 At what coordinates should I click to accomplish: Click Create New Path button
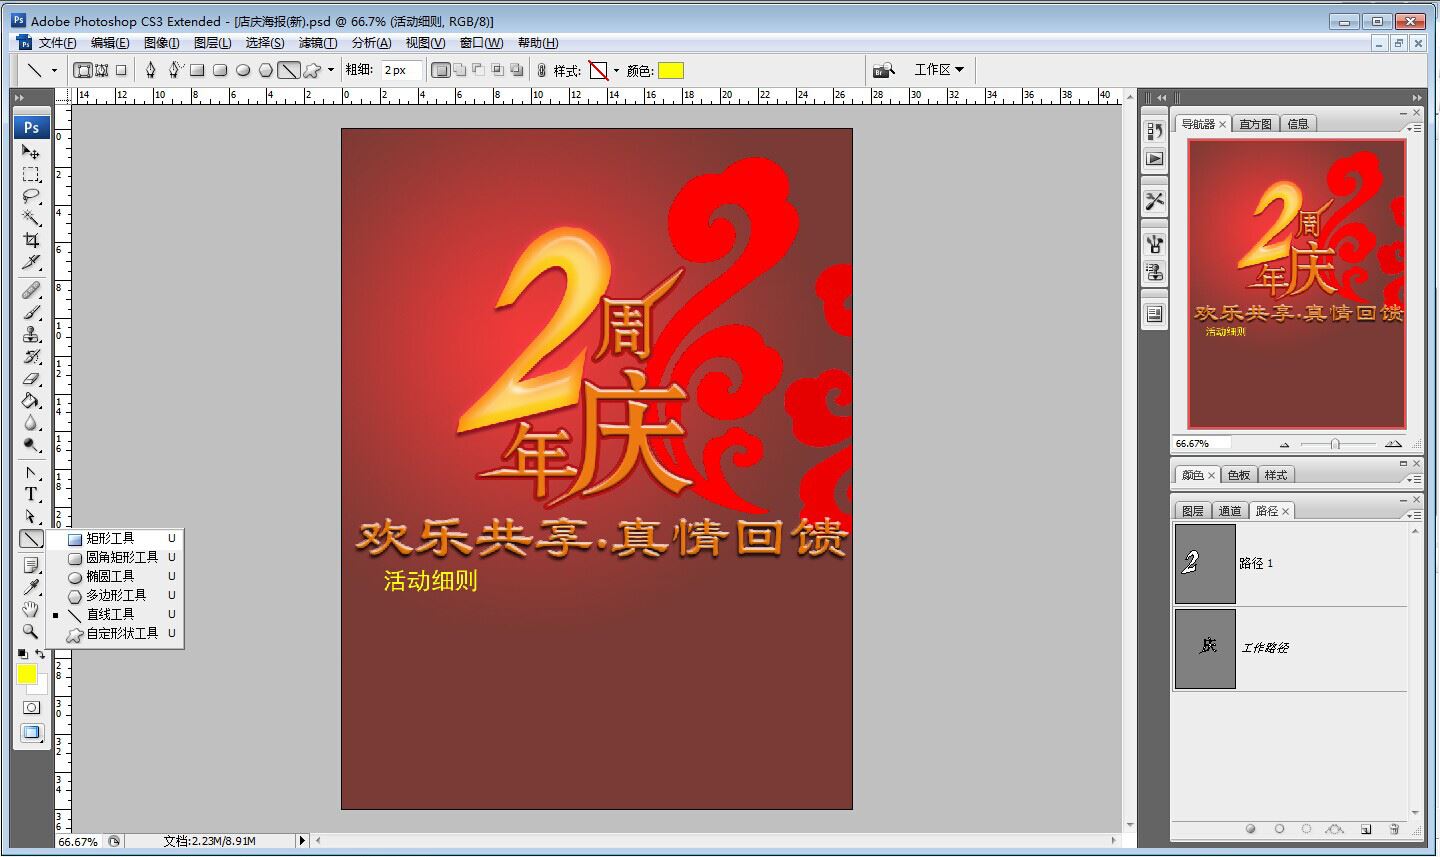click(x=1365, y=829)
